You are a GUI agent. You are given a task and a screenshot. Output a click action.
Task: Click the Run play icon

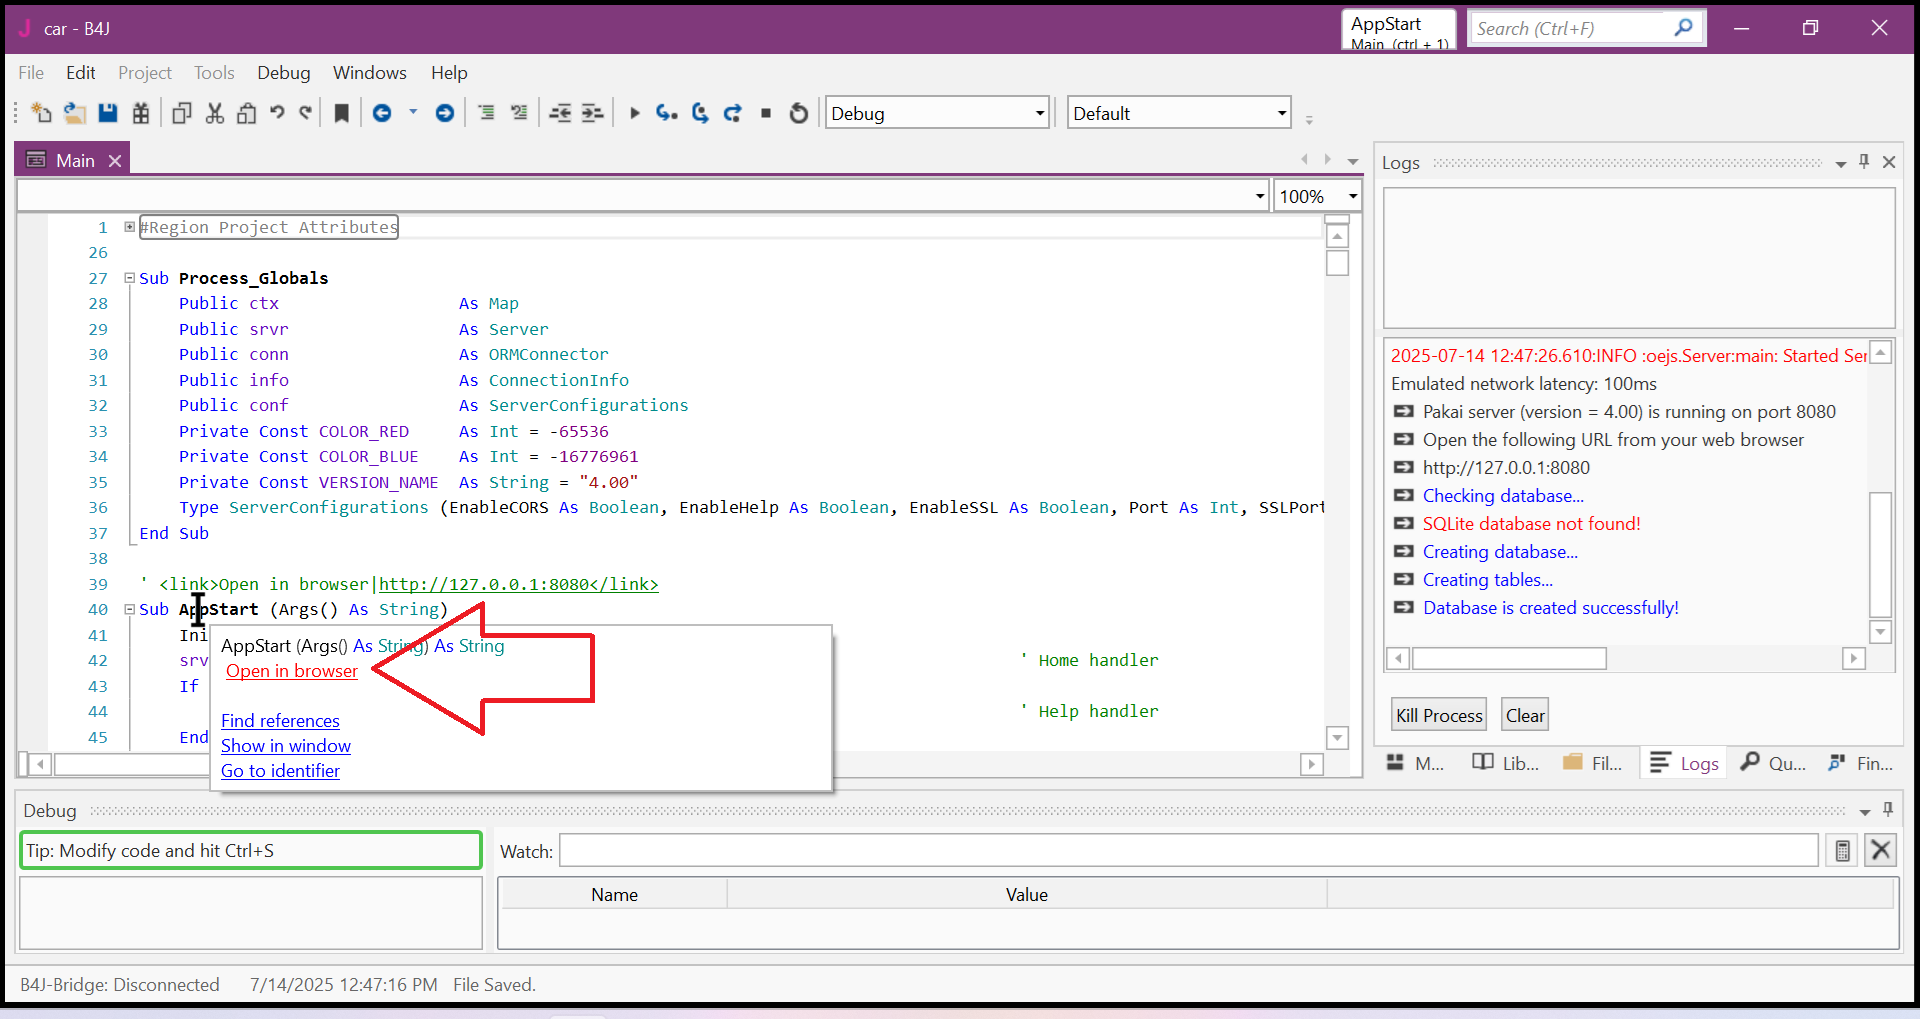coord(634,113)
